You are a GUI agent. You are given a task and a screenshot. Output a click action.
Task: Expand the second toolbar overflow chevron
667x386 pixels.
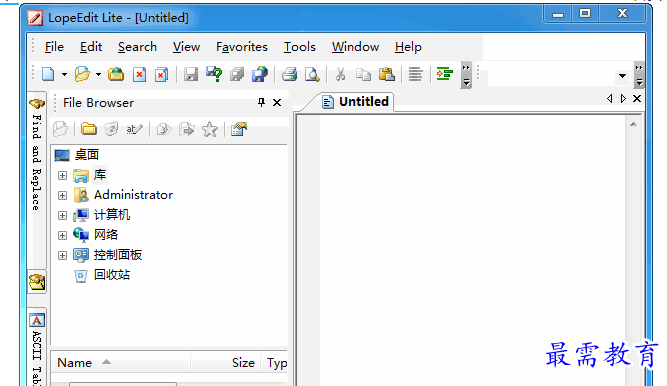point(639,75)
